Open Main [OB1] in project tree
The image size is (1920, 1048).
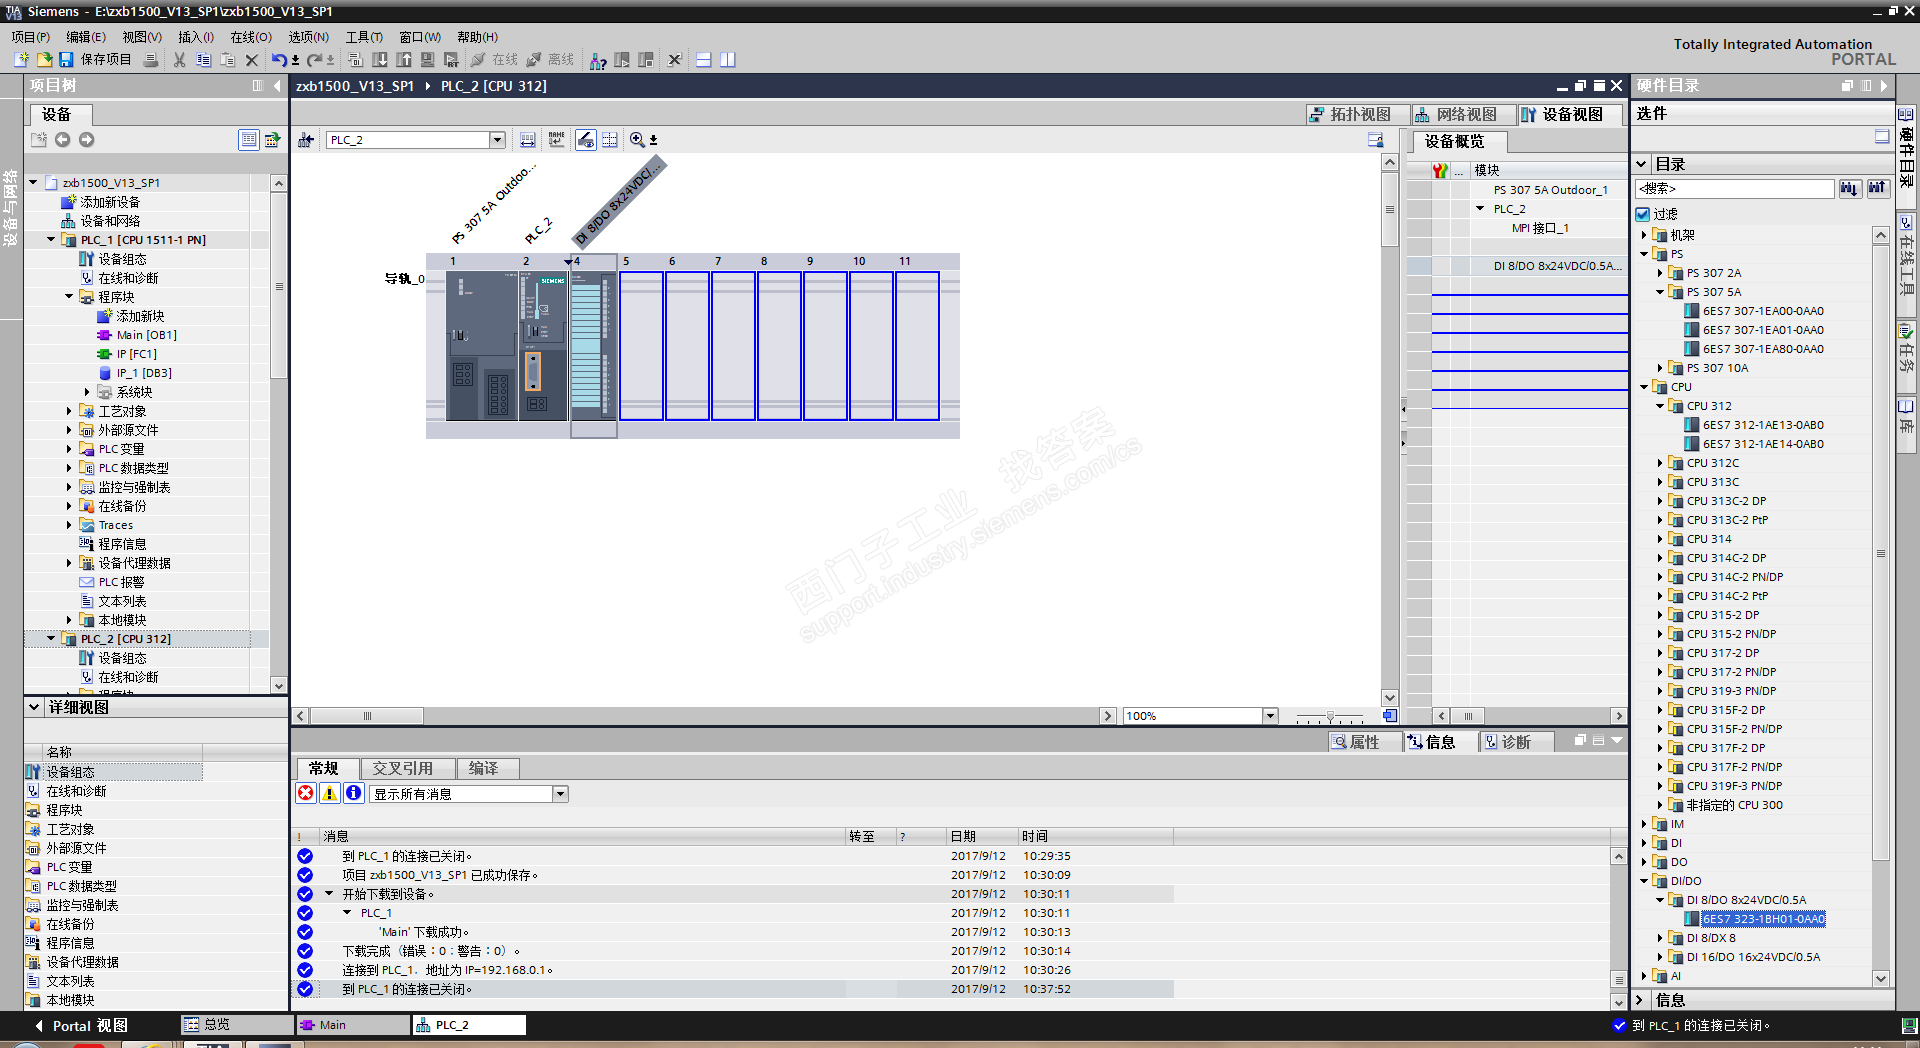point(146,335)
